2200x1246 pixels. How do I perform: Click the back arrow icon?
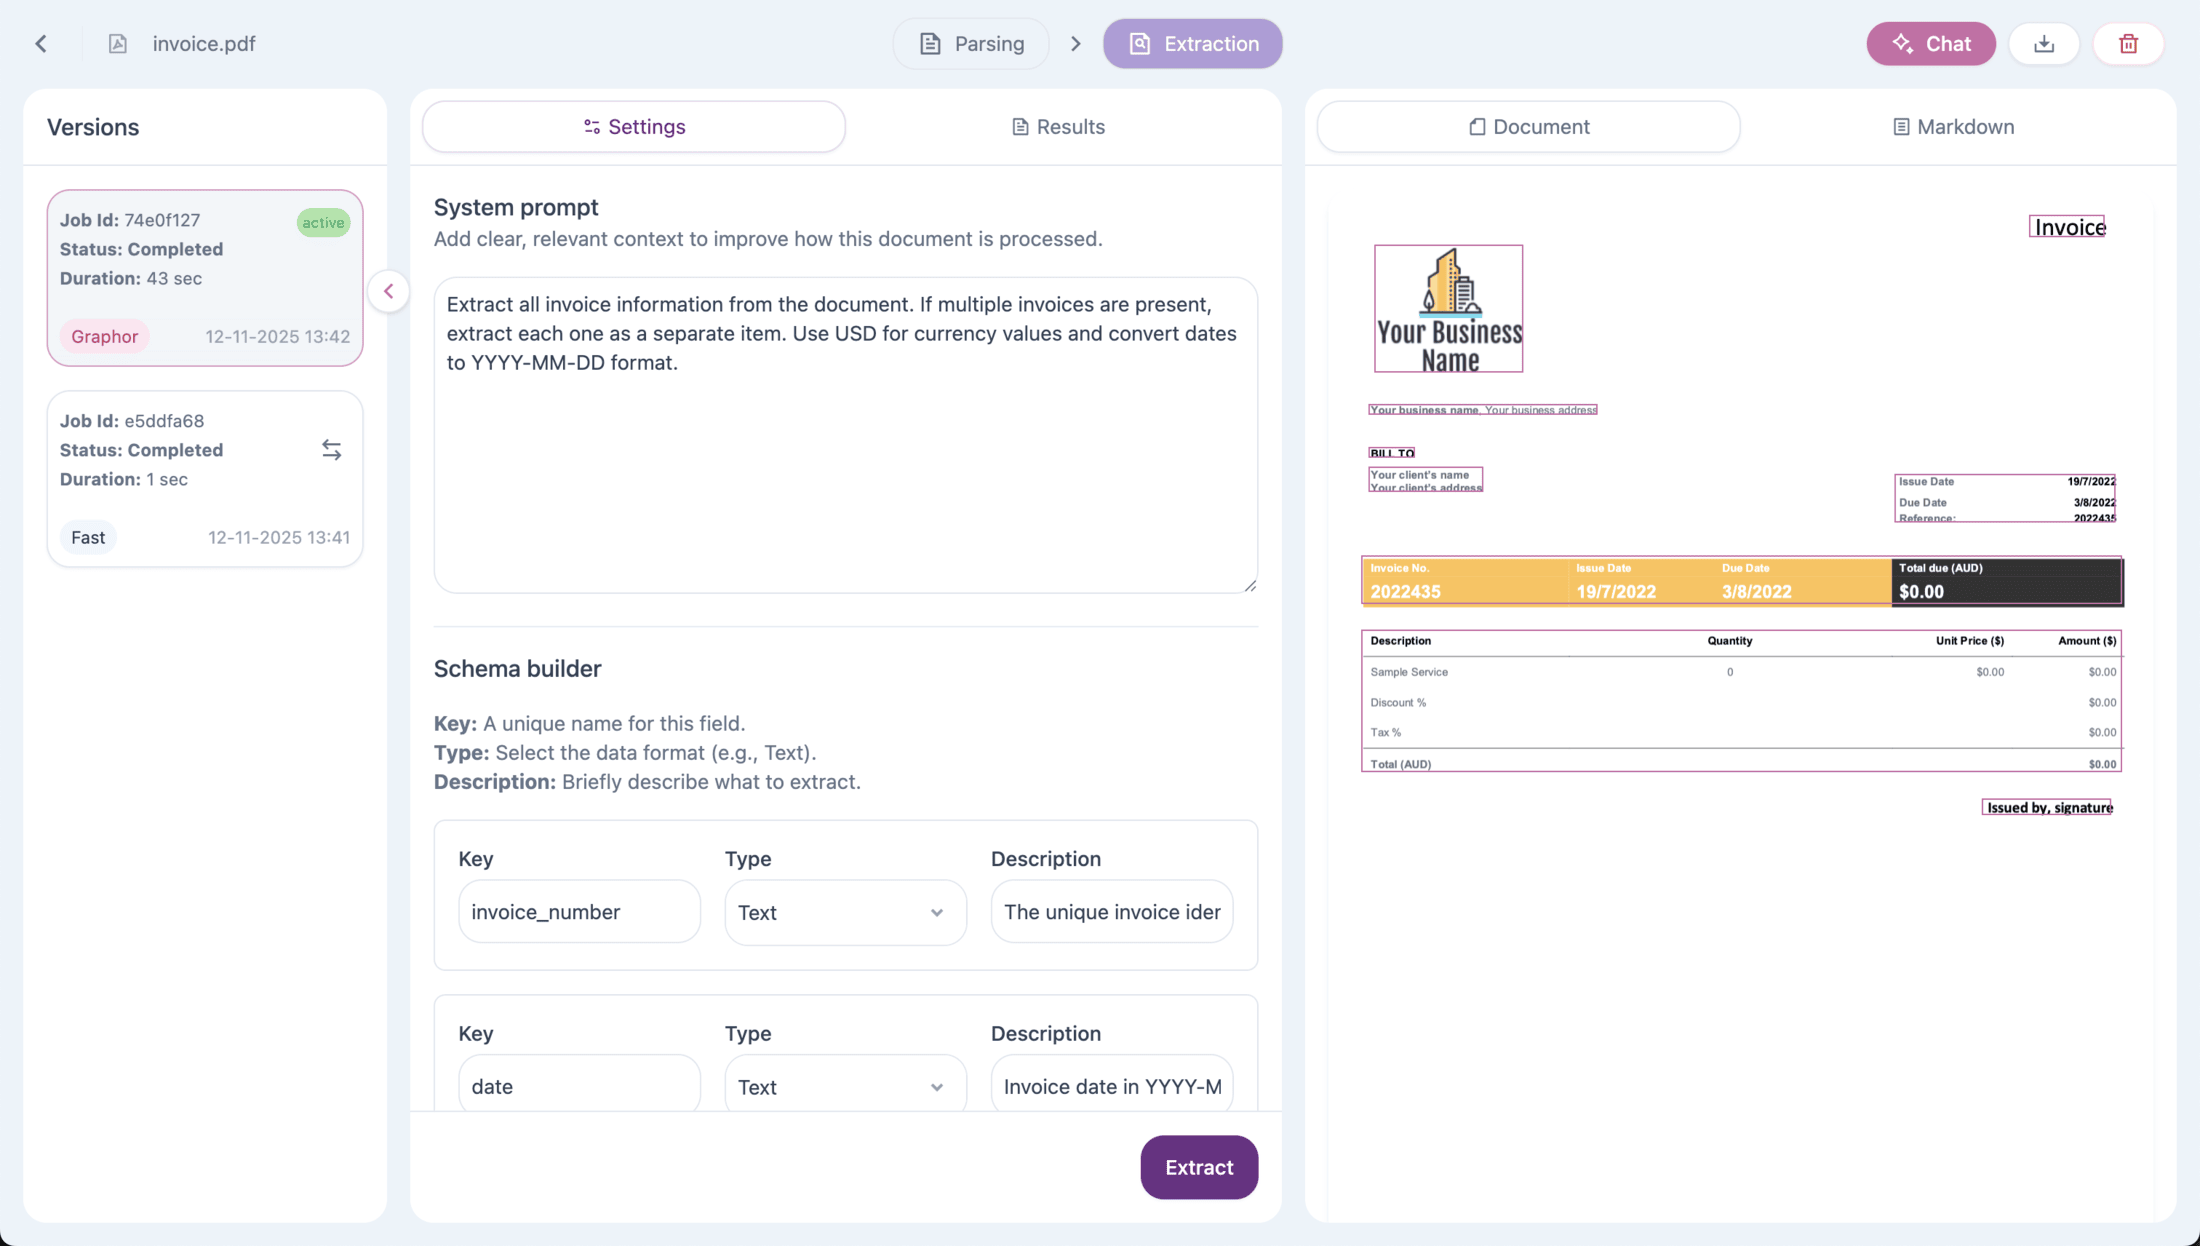(41, 44)
